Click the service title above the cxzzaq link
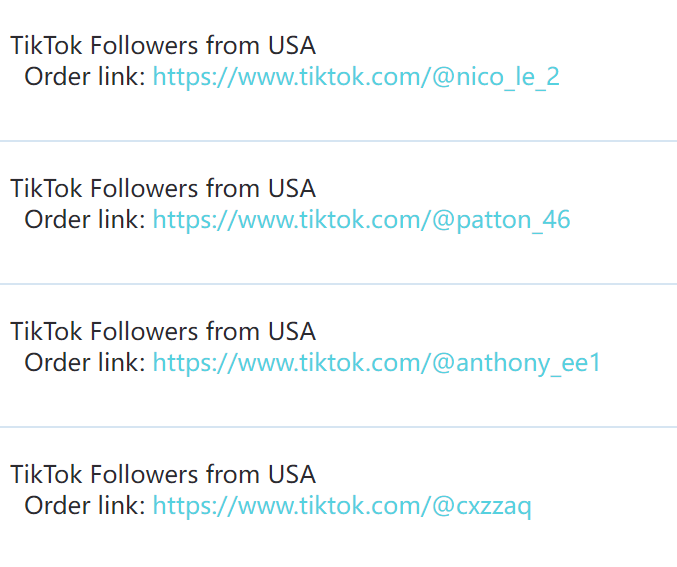The image size is (677, 567). pos(163,474)
